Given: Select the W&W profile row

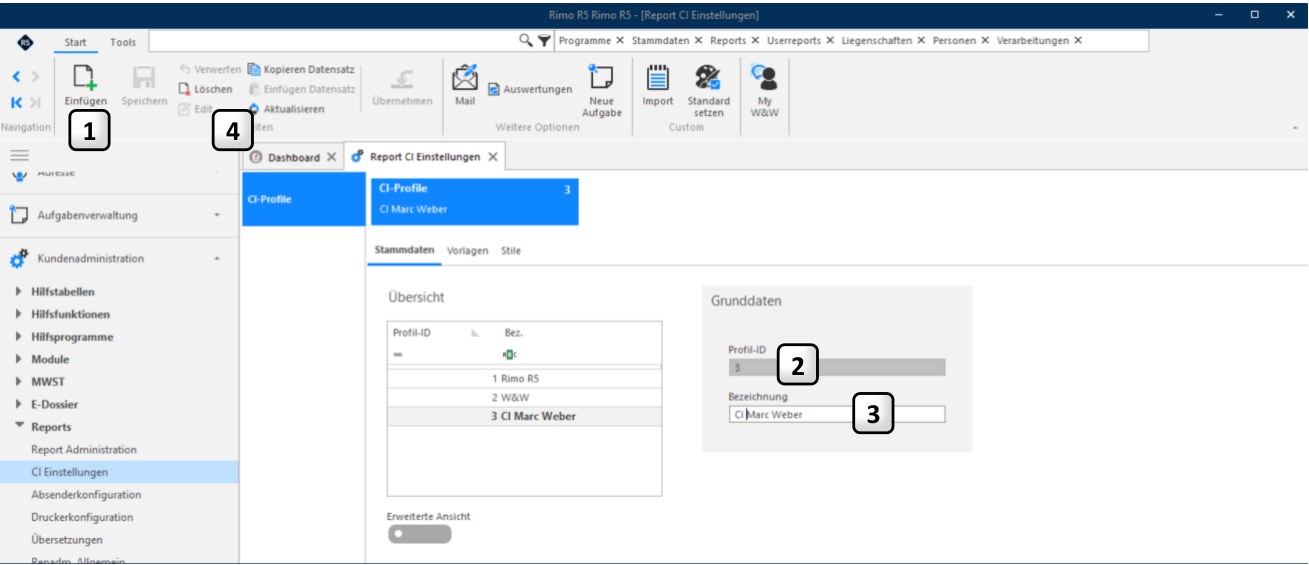Looking at the screenshot, I should (524, 397).
